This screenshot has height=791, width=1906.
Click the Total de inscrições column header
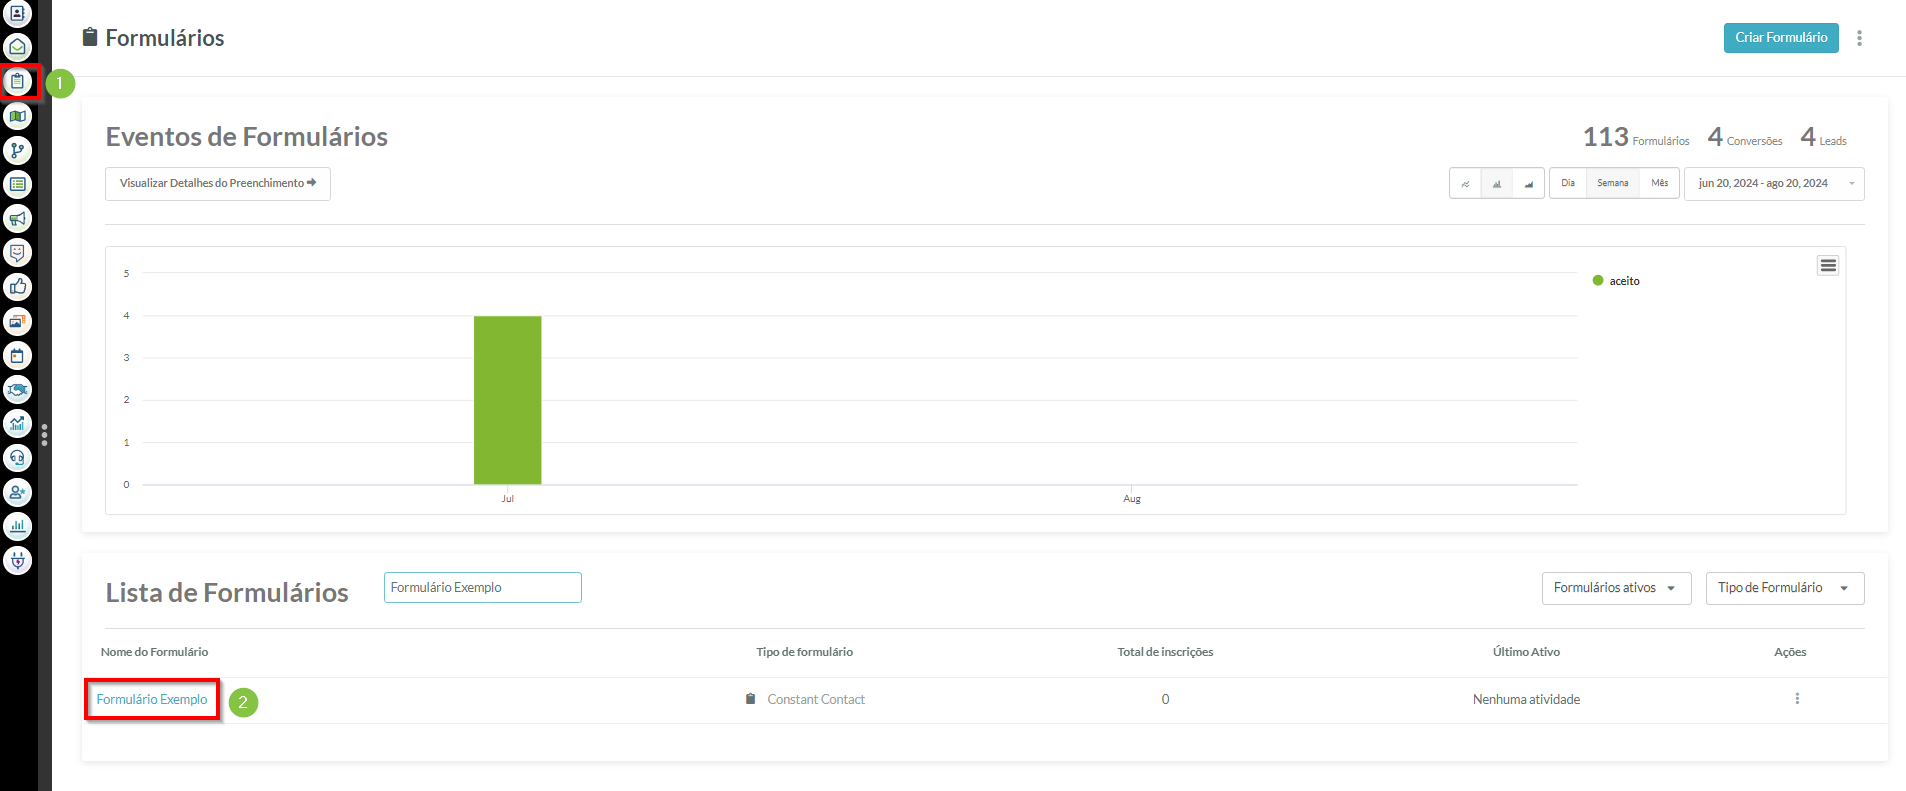coord(1165,652)
